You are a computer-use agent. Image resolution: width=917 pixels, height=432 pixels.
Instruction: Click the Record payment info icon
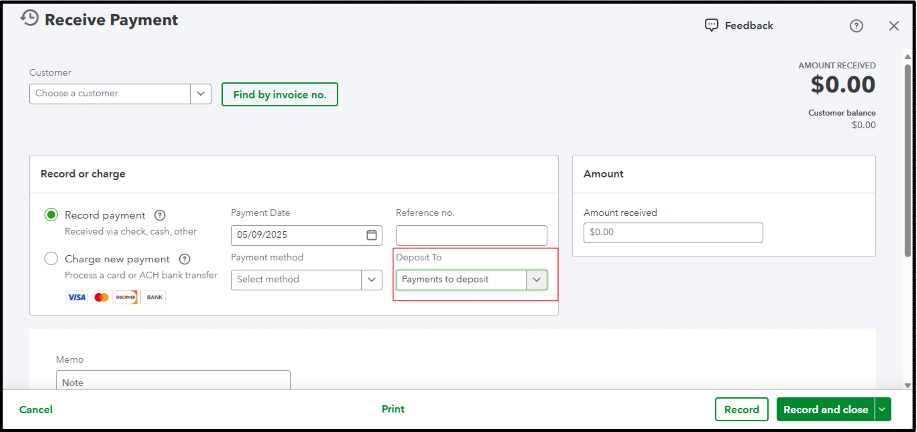pos(160,215)
